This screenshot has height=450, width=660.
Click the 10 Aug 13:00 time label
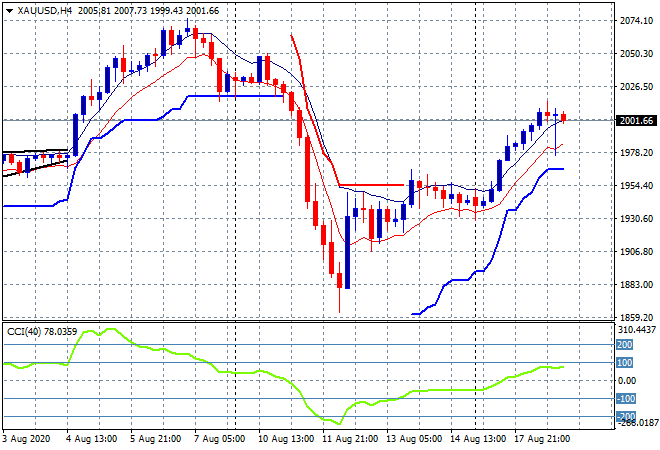[287, 439]
